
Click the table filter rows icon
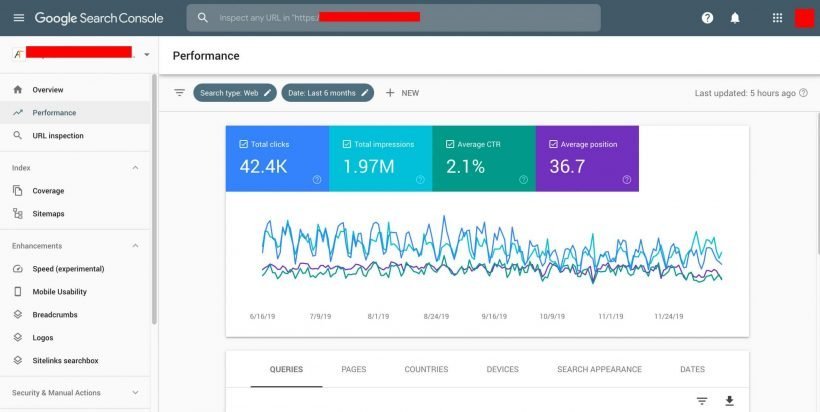click(702, 401)
